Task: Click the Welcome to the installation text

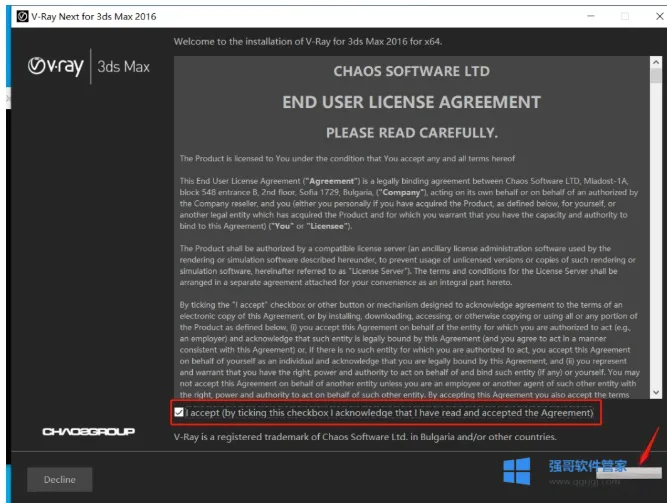Action: pyautogui.click(x=308, y=42)
